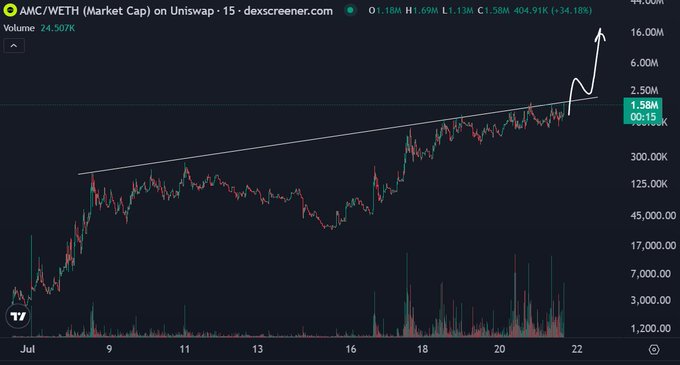680x365 pixels.
Task: Open chart settings gear icon
Action: coord(654,349)
